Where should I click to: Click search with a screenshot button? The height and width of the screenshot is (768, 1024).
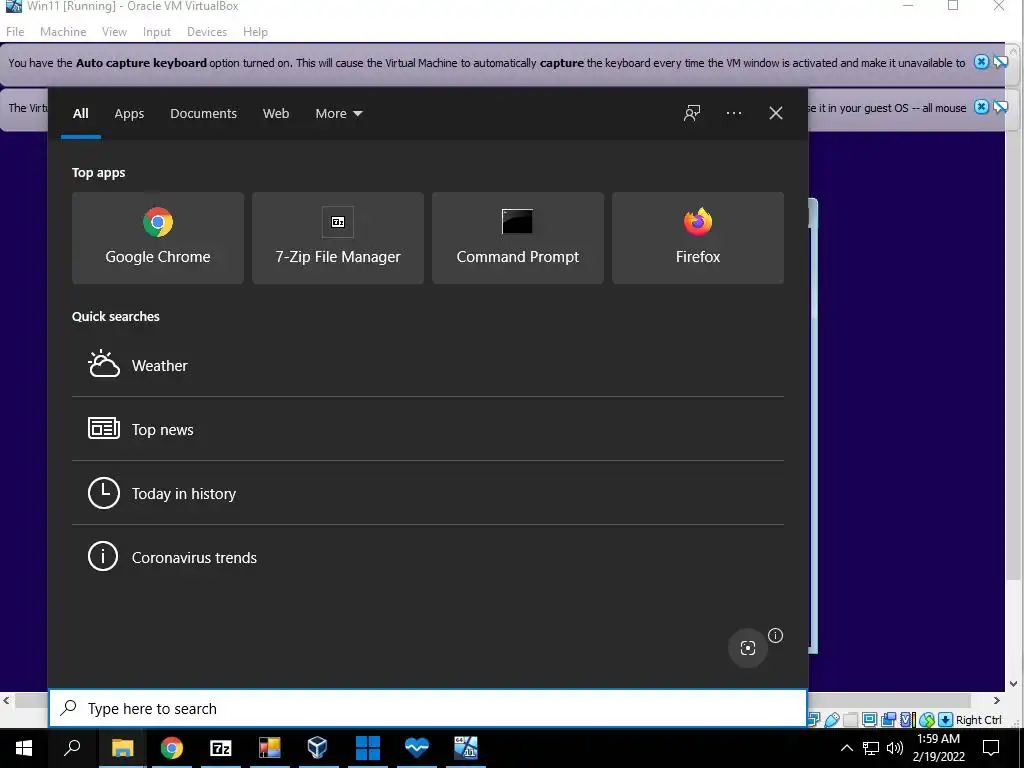(747, 648)
